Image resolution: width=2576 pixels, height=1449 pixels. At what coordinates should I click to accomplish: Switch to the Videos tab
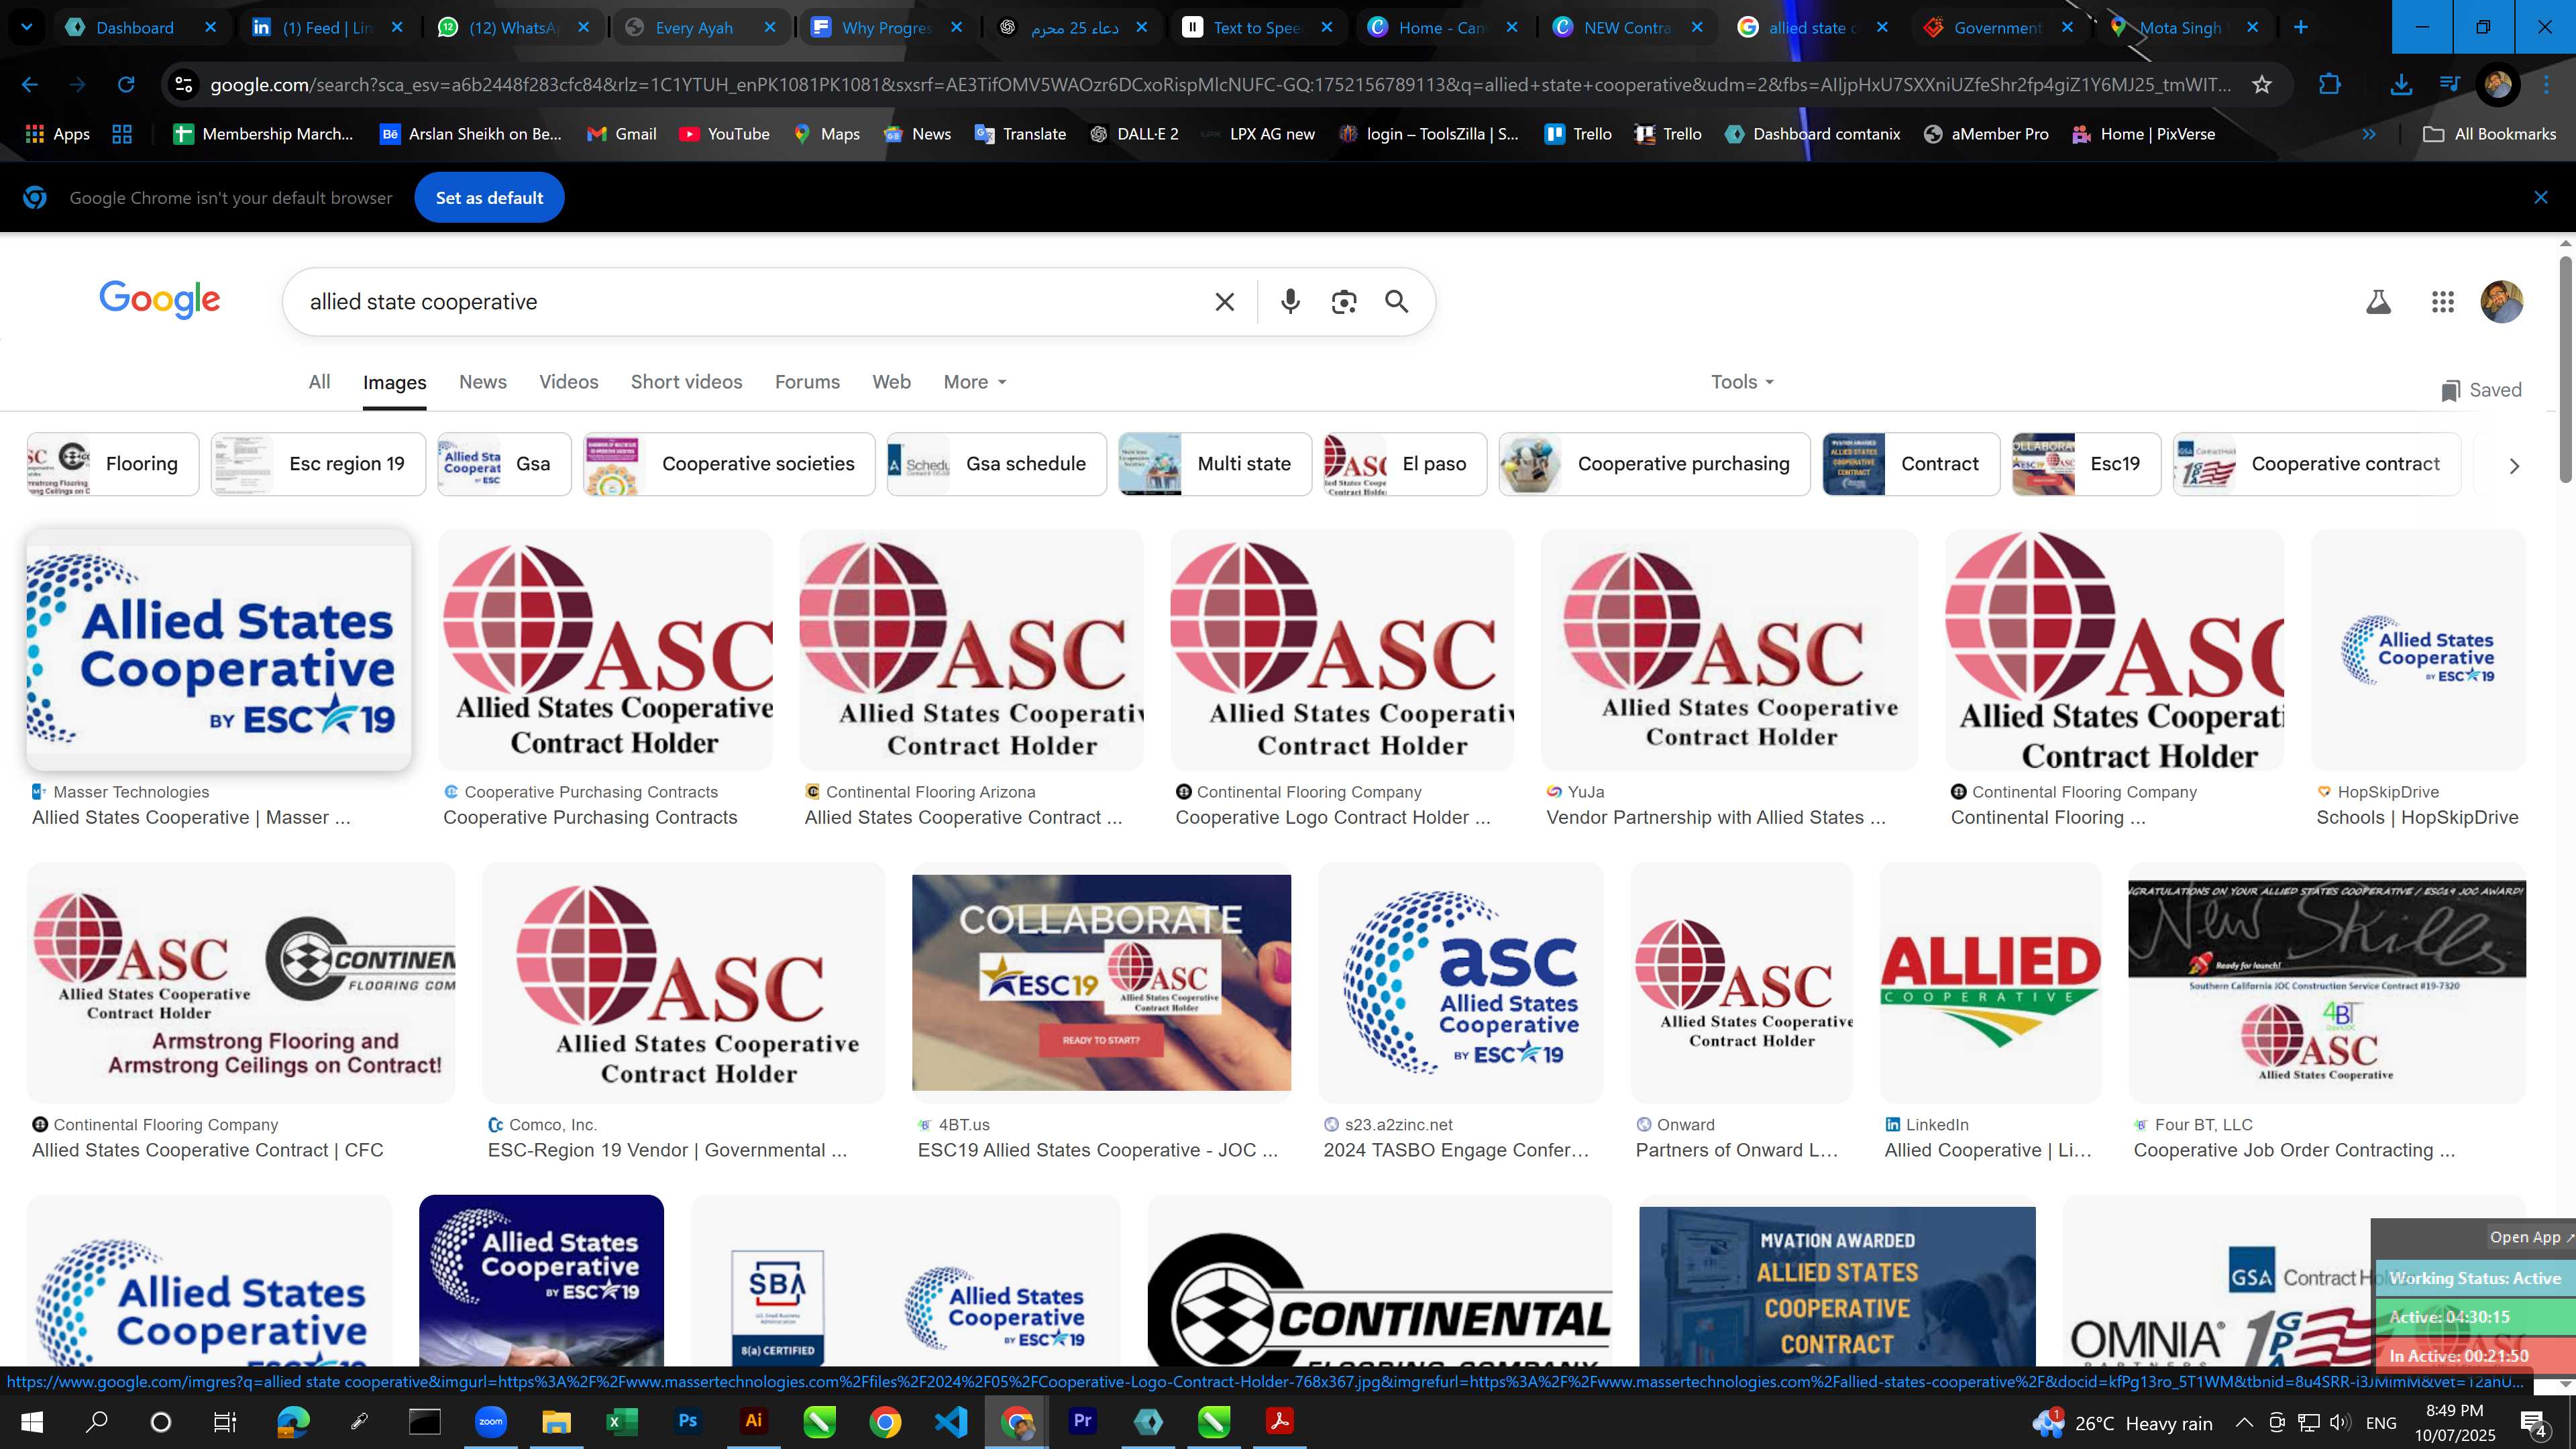[x=569, y=382]
